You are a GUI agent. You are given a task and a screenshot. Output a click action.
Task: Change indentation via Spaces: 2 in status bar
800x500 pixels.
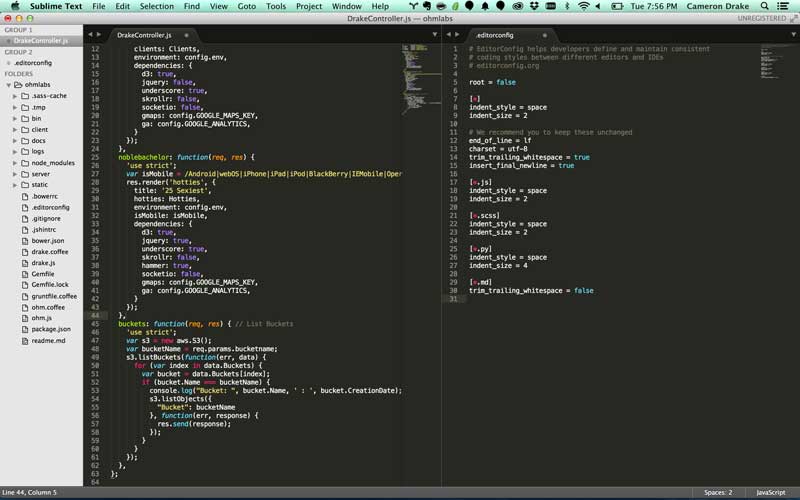click(x=718, y=492)
